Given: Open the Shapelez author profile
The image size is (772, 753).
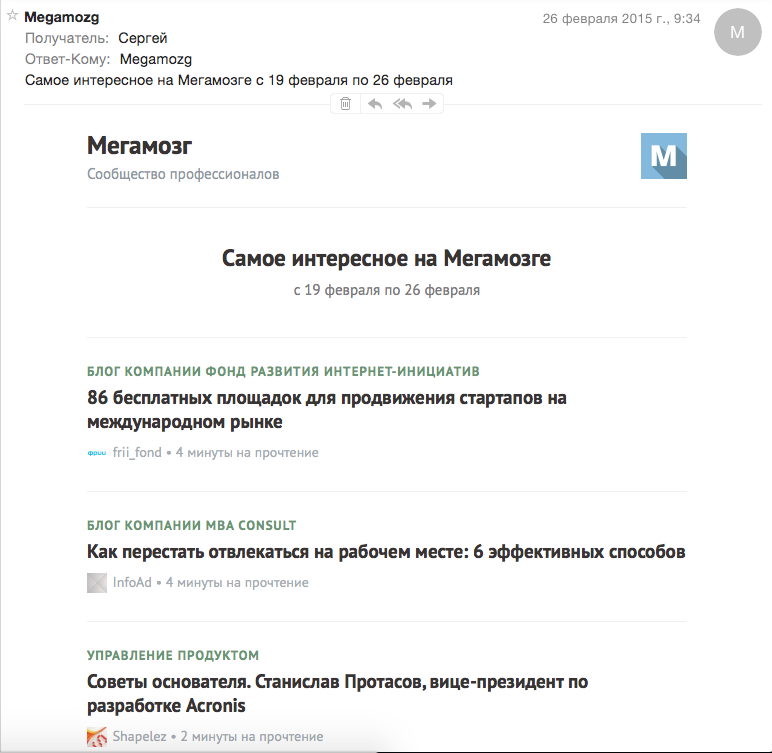Looking at the screenshot, I should click(139, 737).
